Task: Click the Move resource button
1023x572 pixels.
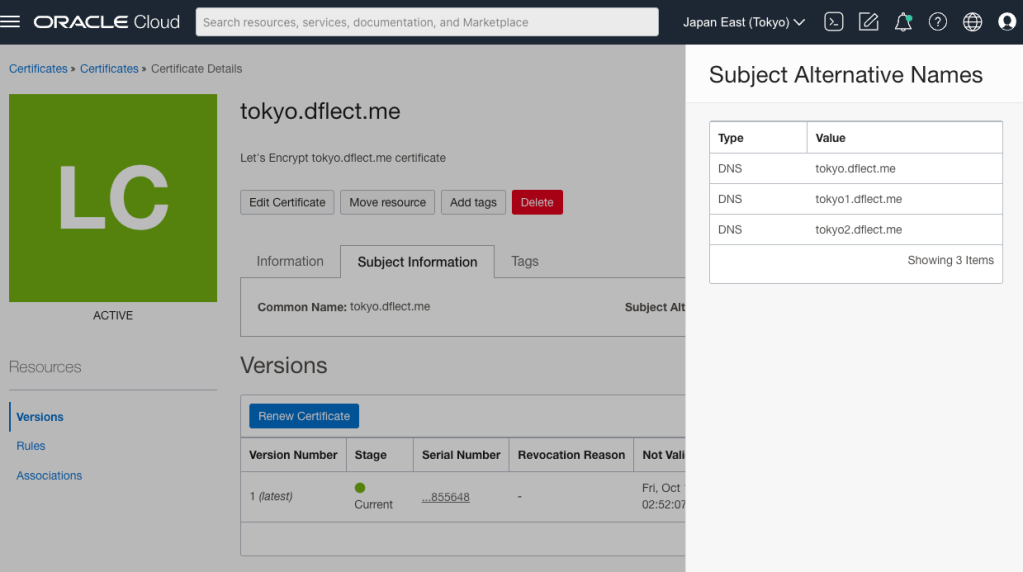Action: tap(387, 202)
